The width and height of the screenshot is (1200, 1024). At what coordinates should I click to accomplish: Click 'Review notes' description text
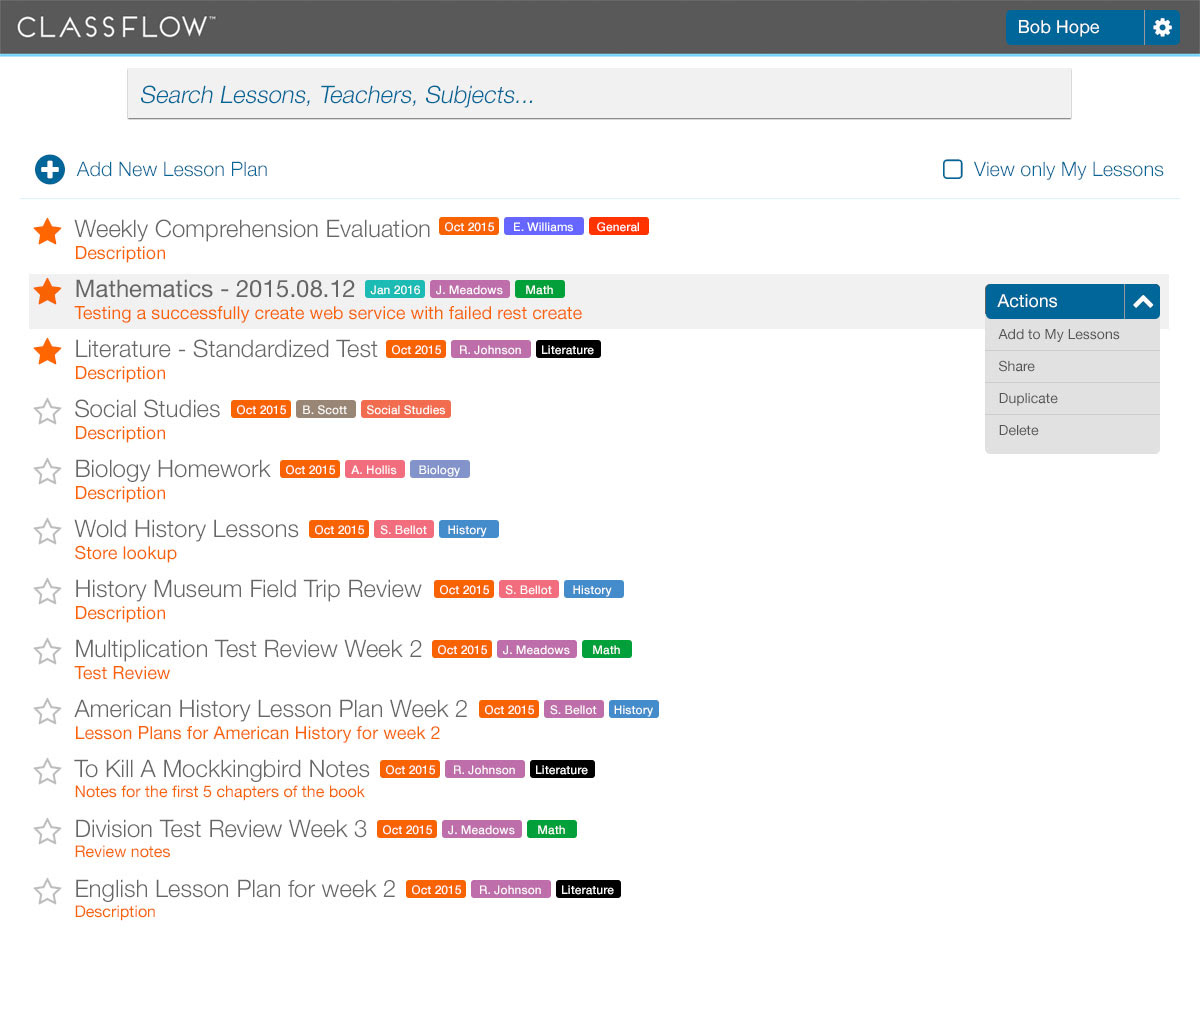(122, 852)
